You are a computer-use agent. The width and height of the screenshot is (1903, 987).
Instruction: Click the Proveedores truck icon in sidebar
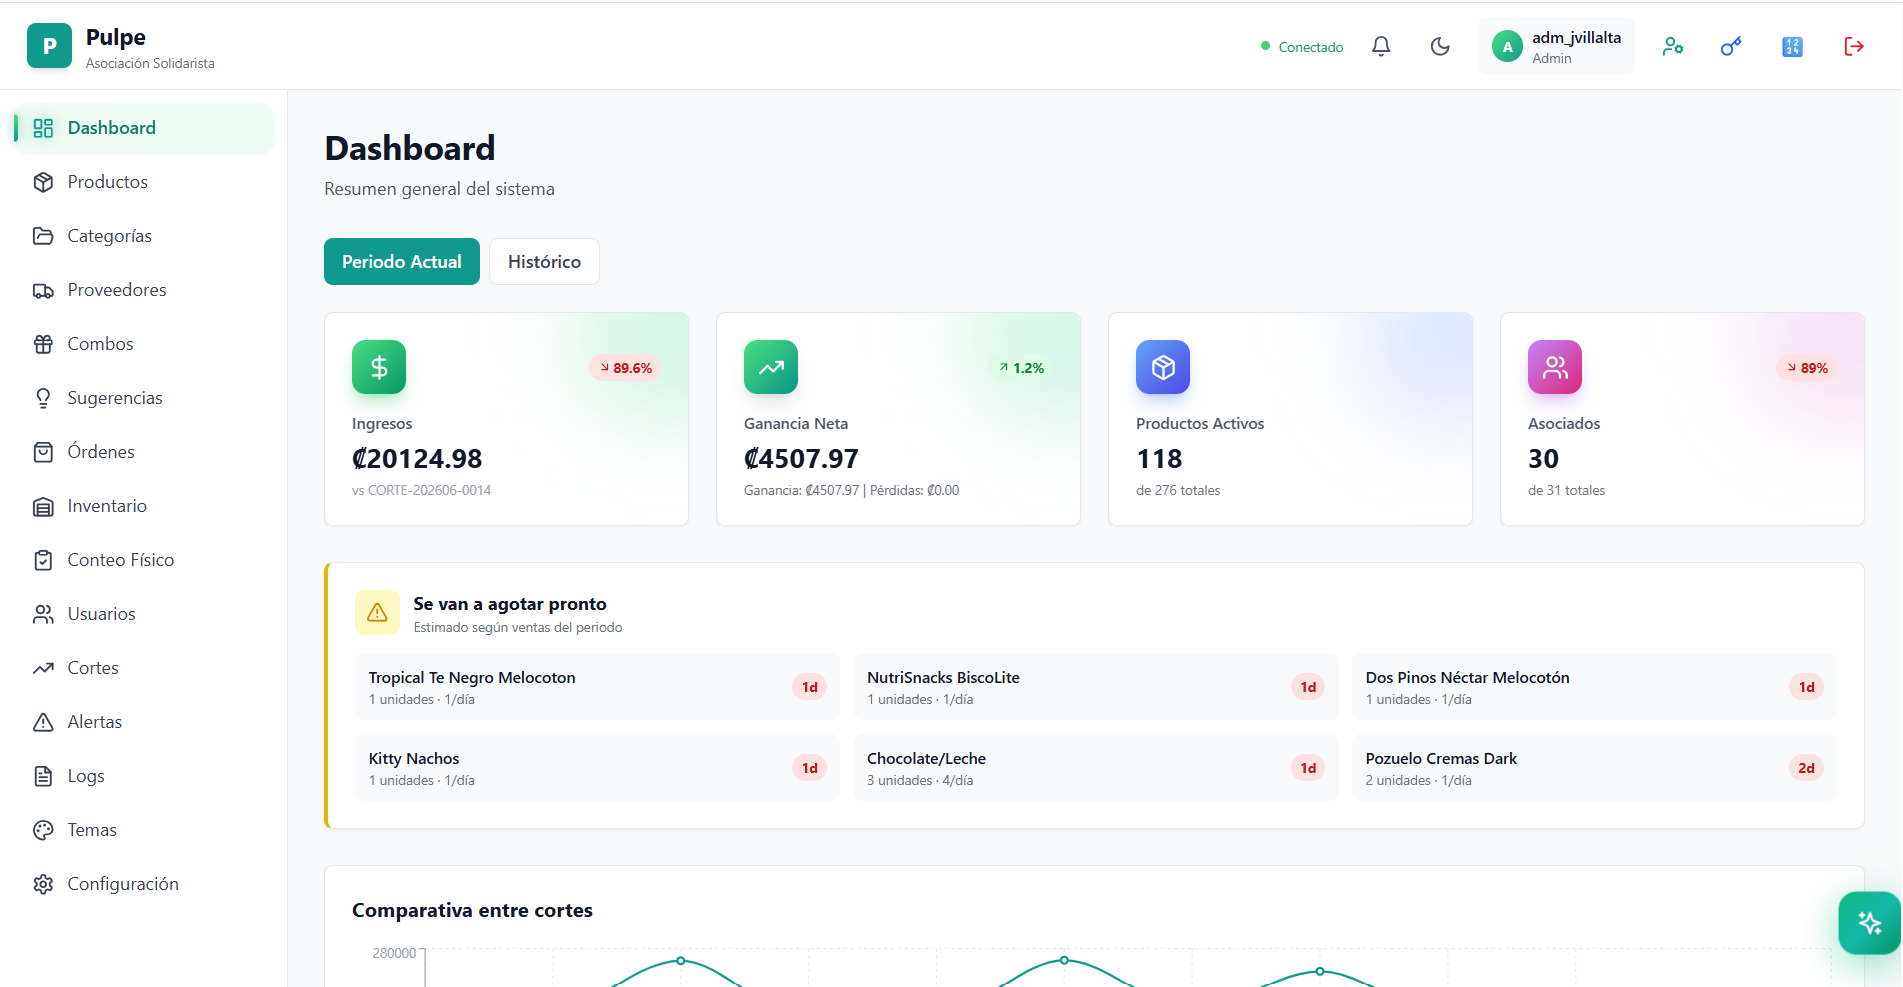coord(43,290)
